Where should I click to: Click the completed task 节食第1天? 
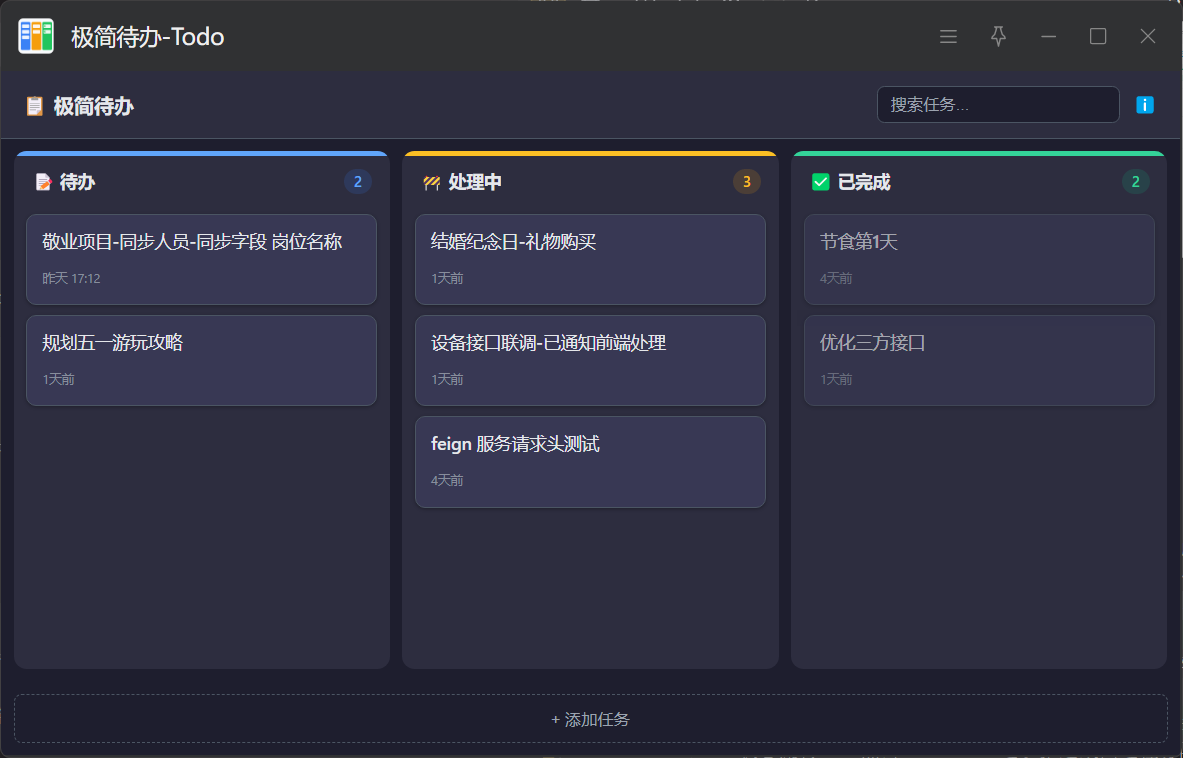click(979, 259)
